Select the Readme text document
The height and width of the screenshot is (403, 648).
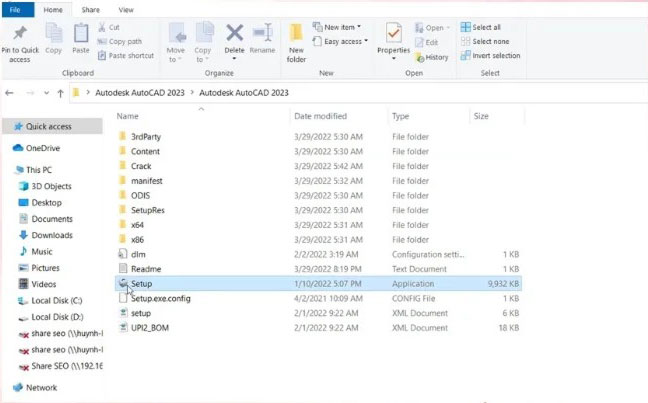pos(146,269)
